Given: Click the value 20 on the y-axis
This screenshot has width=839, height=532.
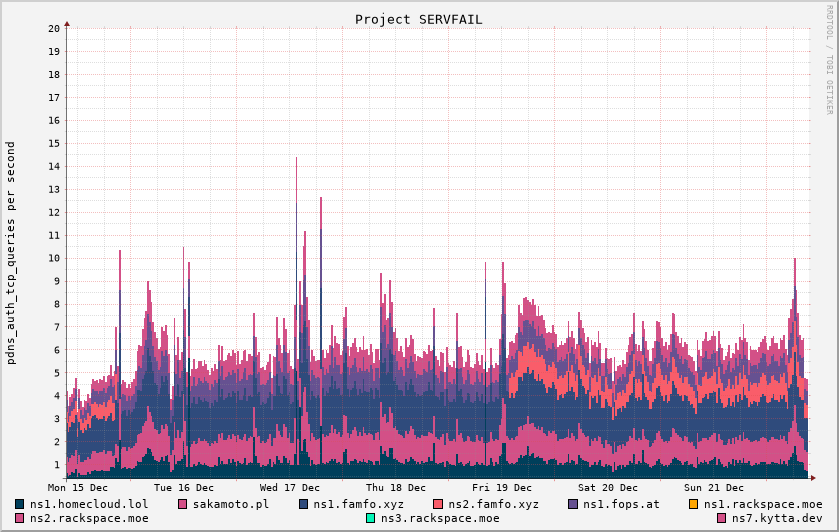Looking at the screenshot, I should tap(54, 28).
